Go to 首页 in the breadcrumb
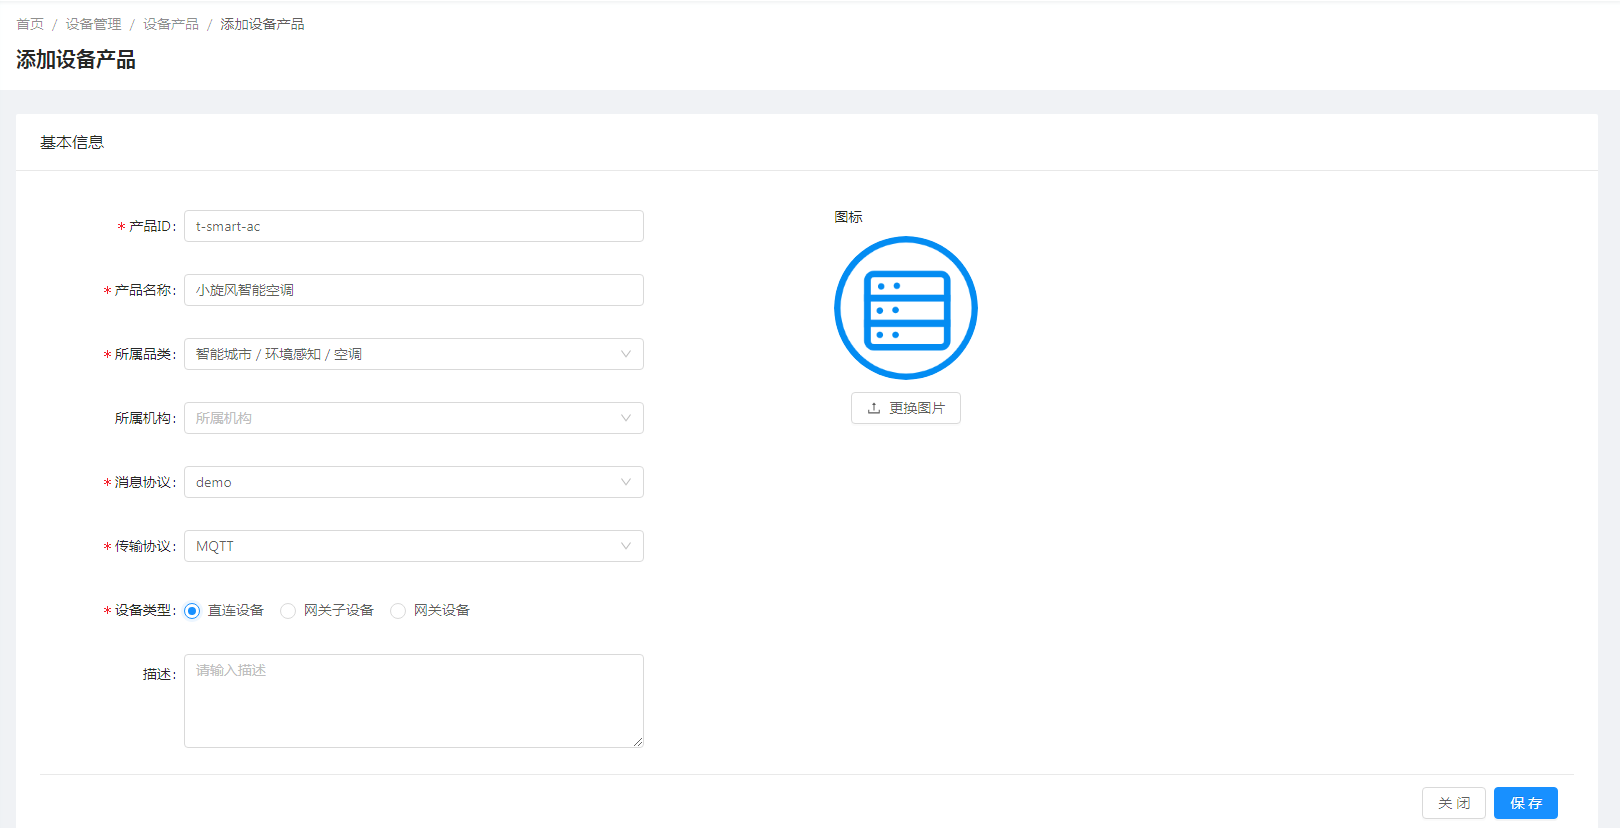 point(30,24)
